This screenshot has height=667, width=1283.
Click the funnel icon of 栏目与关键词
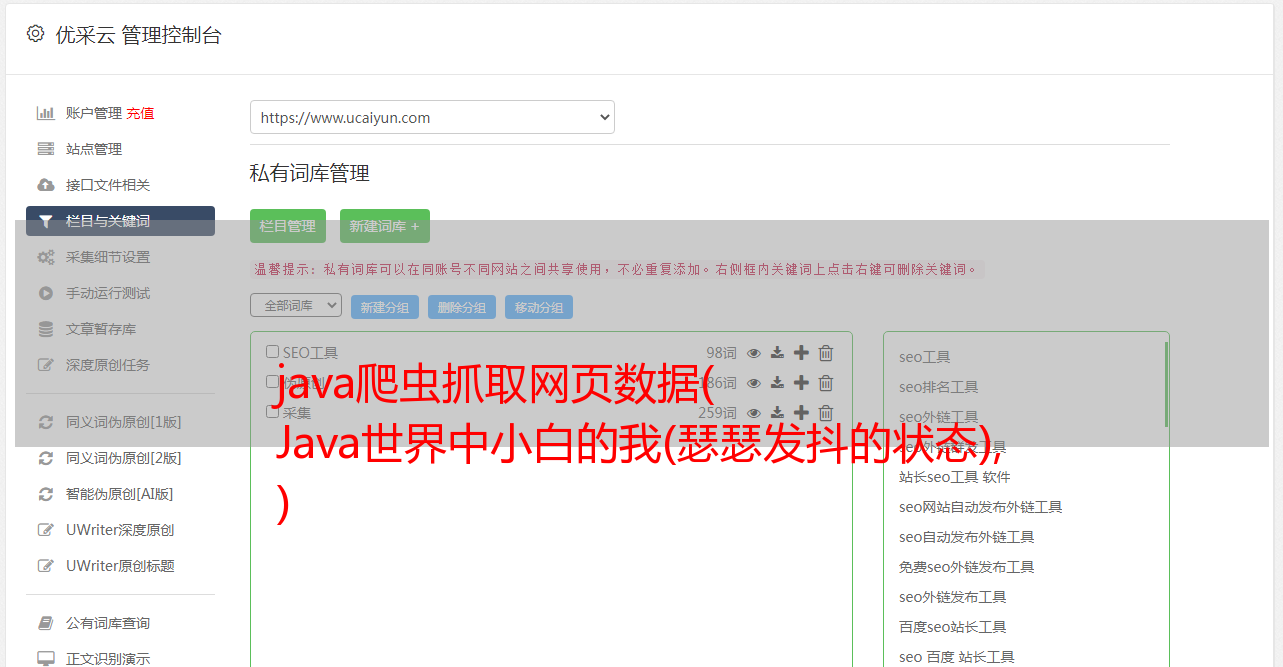[x=46, y=221]
